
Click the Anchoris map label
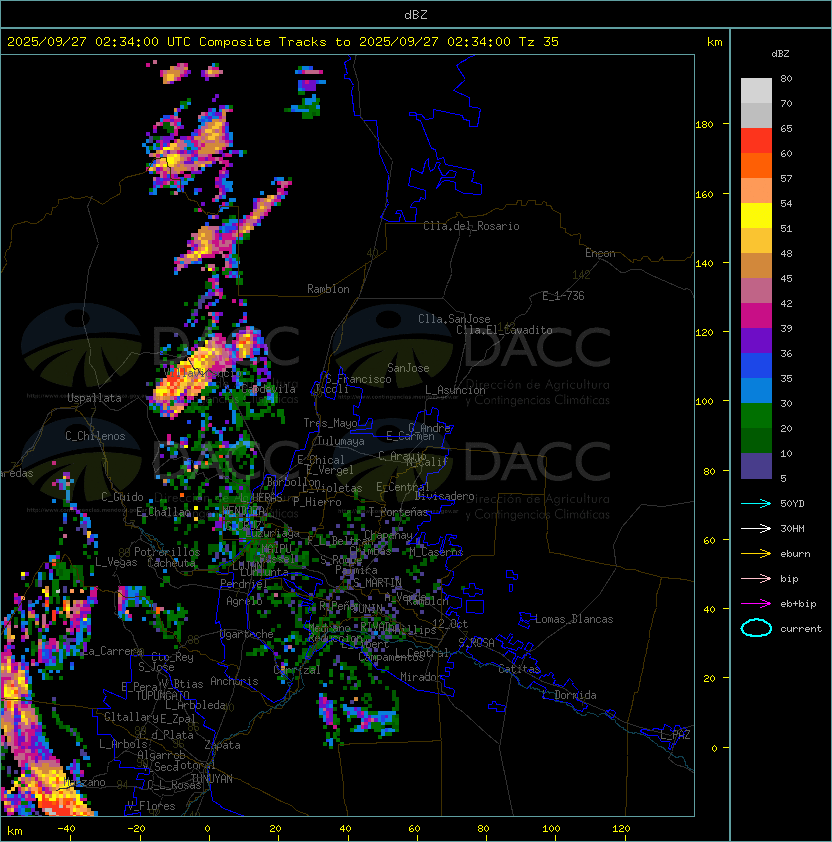click(x=234, y=681)
